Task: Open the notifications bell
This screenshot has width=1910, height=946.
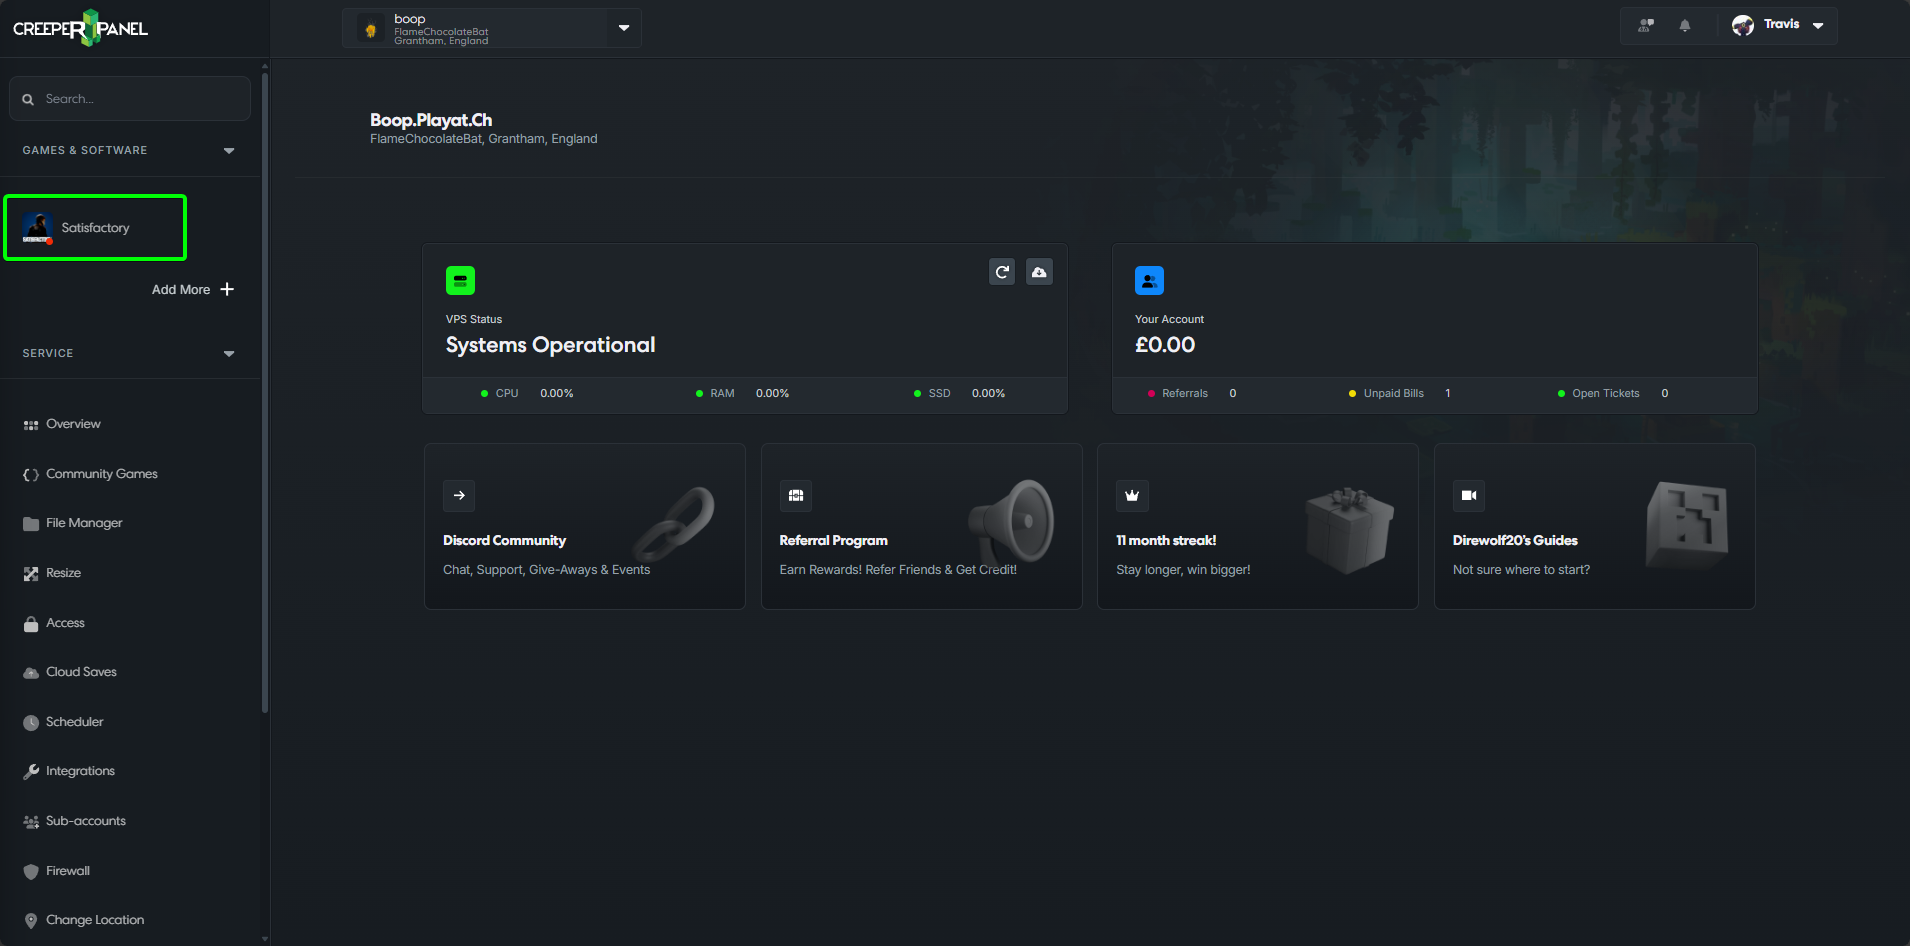Action: 1684,25
